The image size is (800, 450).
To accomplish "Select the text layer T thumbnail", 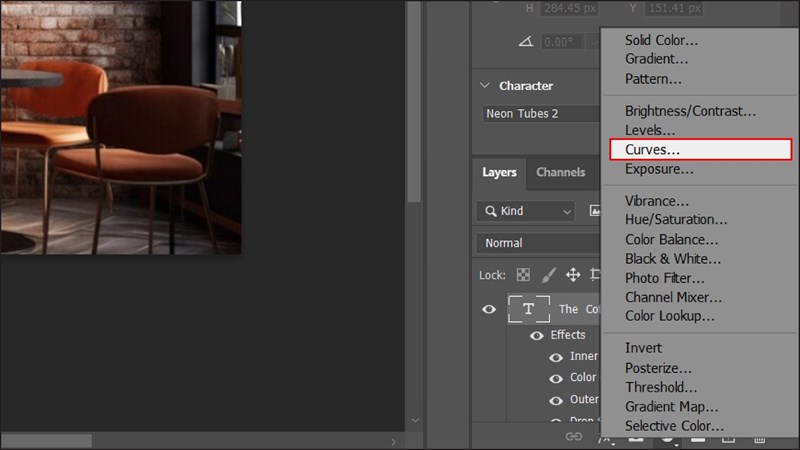I will coord(529,309).
